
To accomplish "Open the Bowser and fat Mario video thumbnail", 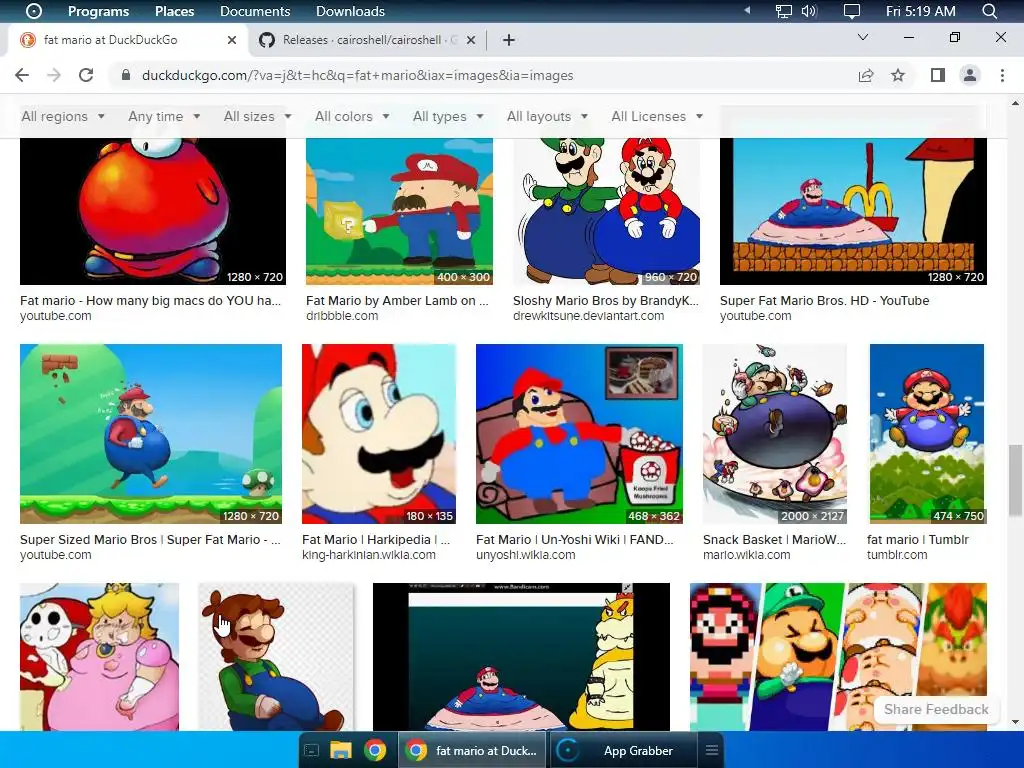I will tap(521, 656).
